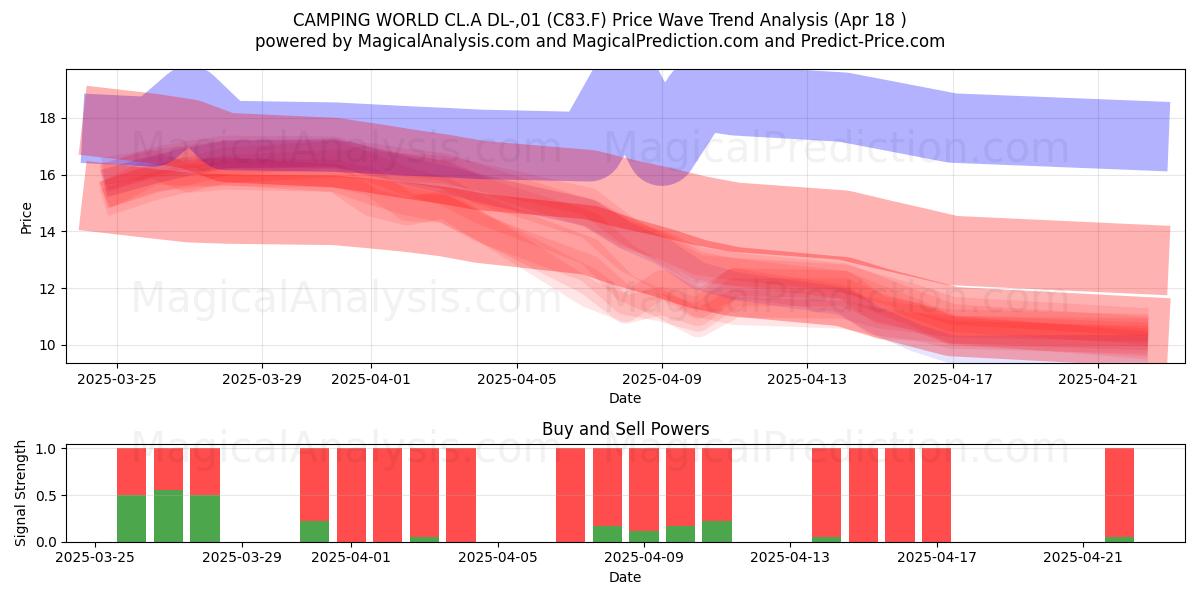Click the signal bar above the lower 2025-04-09 tick
The height and width of the screenshot is (600, 1200).
coord(643,495)
